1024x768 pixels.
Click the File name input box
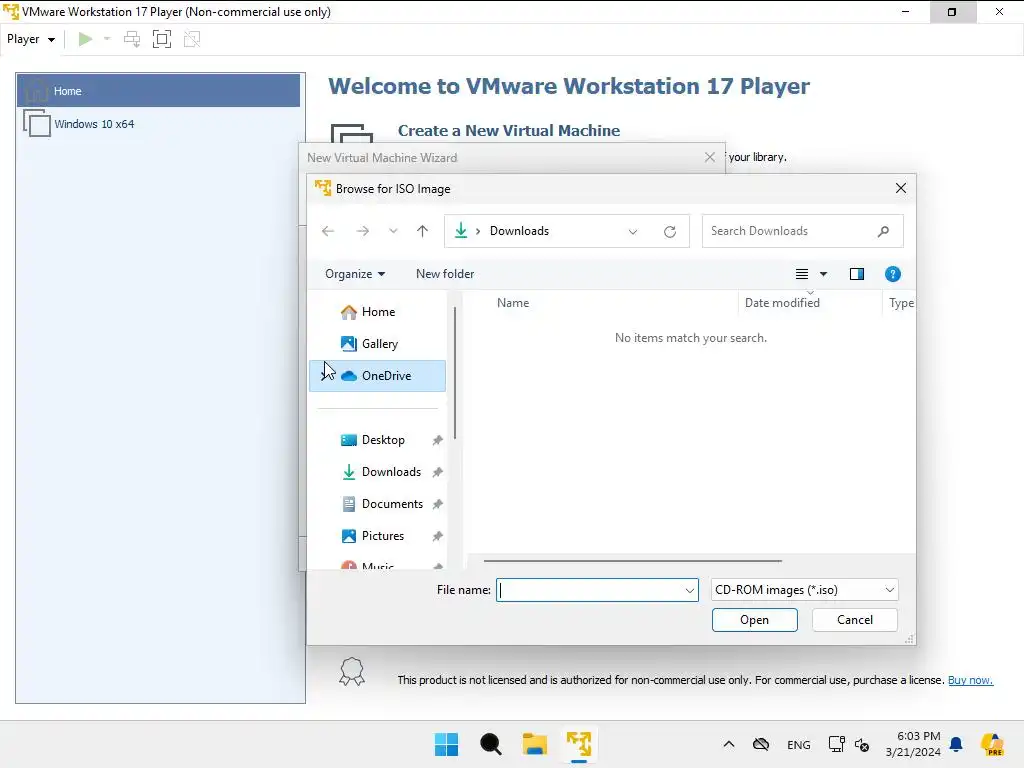point(597,590)
